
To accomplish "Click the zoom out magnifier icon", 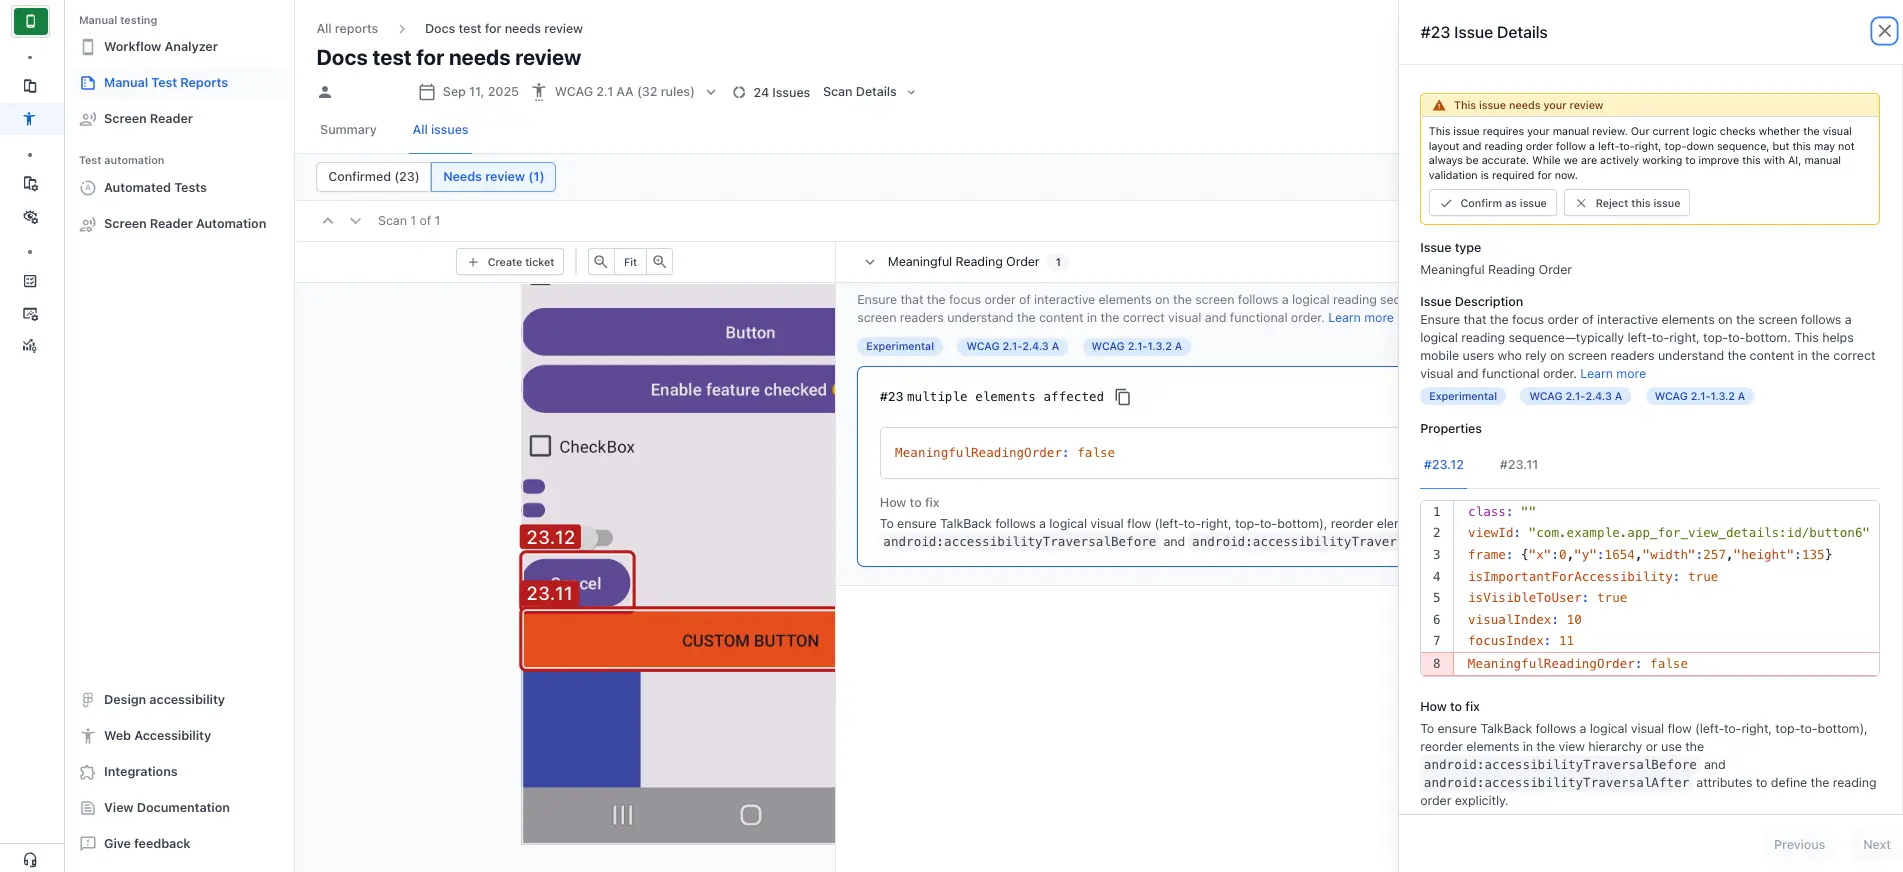I will coord(600,262).
